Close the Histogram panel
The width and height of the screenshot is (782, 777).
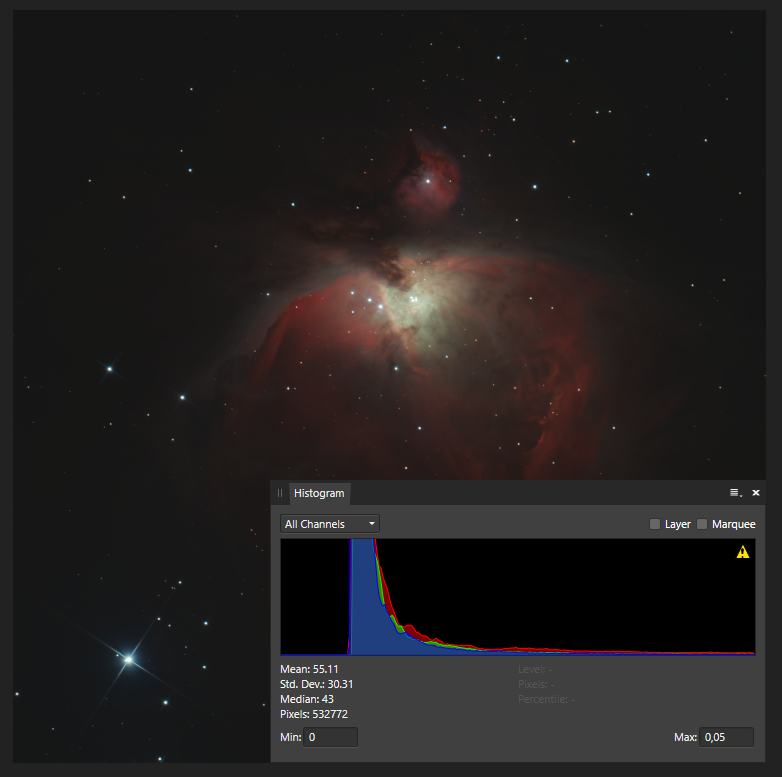[x=756, y=493]
